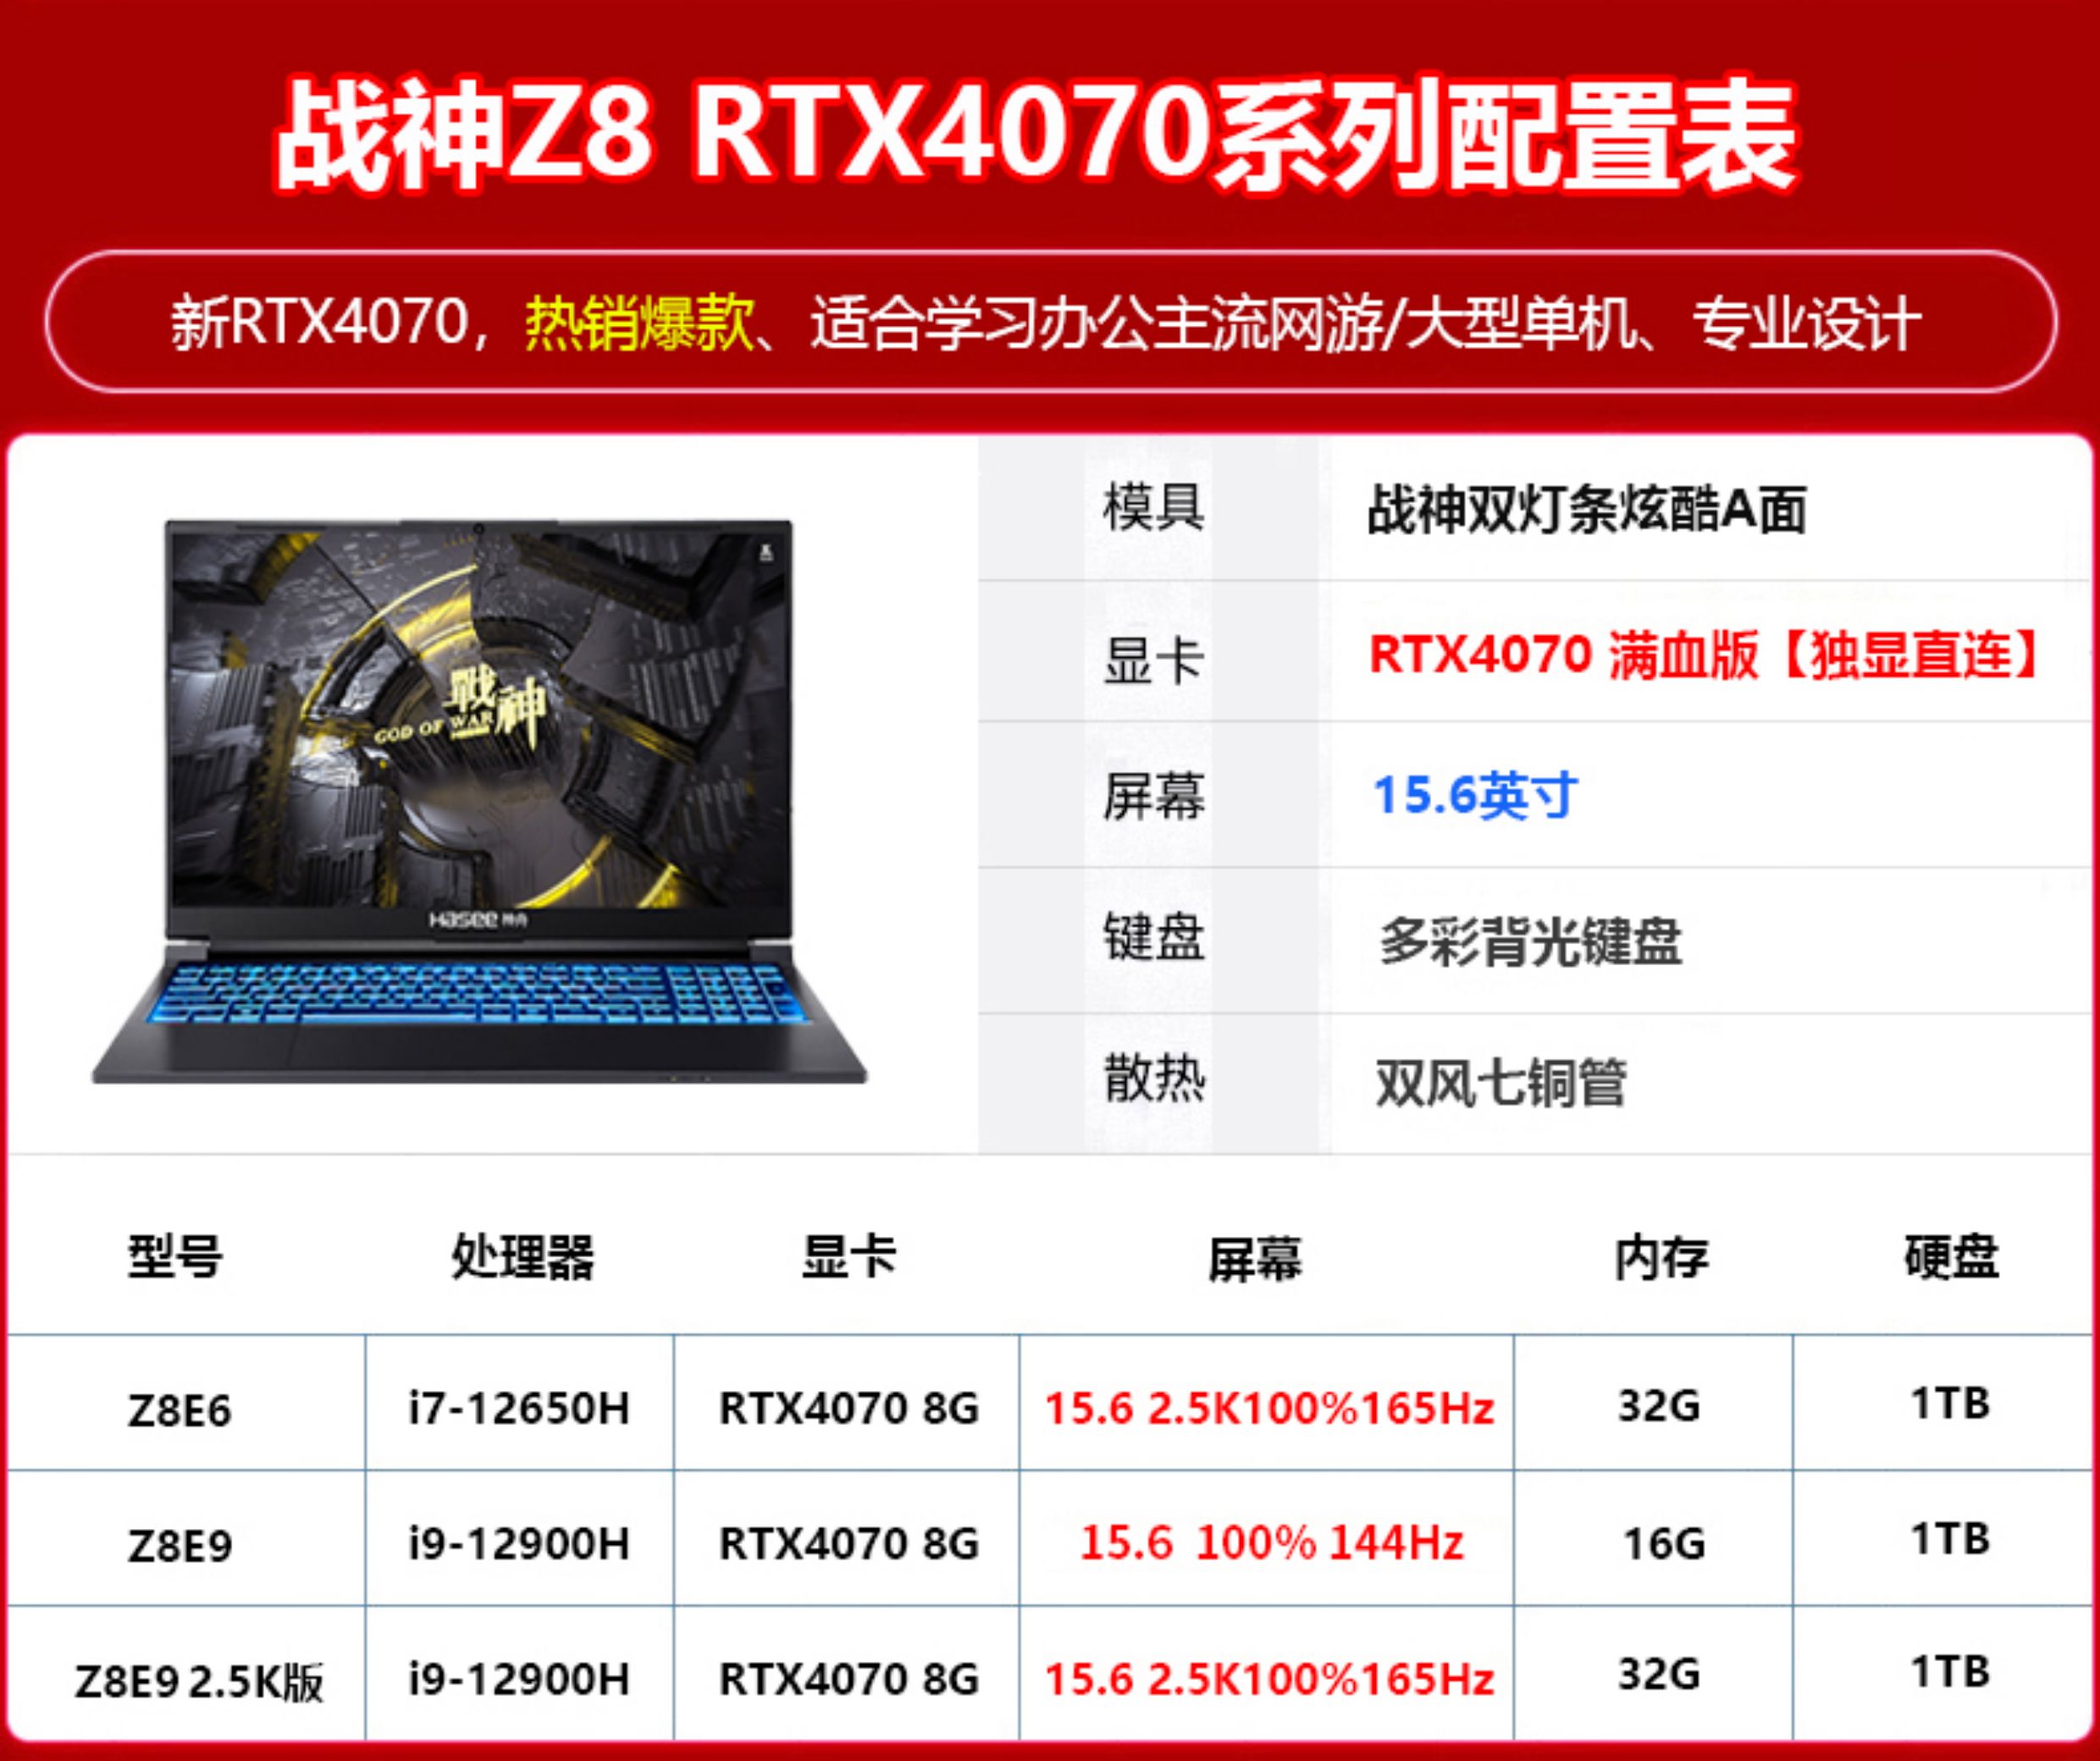The image size is (2100, 1761).
Task: Click the 双风七铜管 cooling value
Action: click(1500, 1083)
